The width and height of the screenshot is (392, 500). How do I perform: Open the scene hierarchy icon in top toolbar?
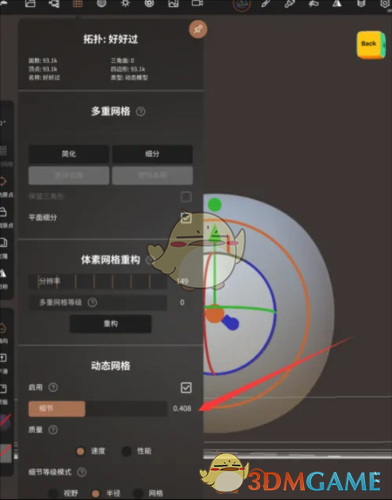[x=54, y=4]
